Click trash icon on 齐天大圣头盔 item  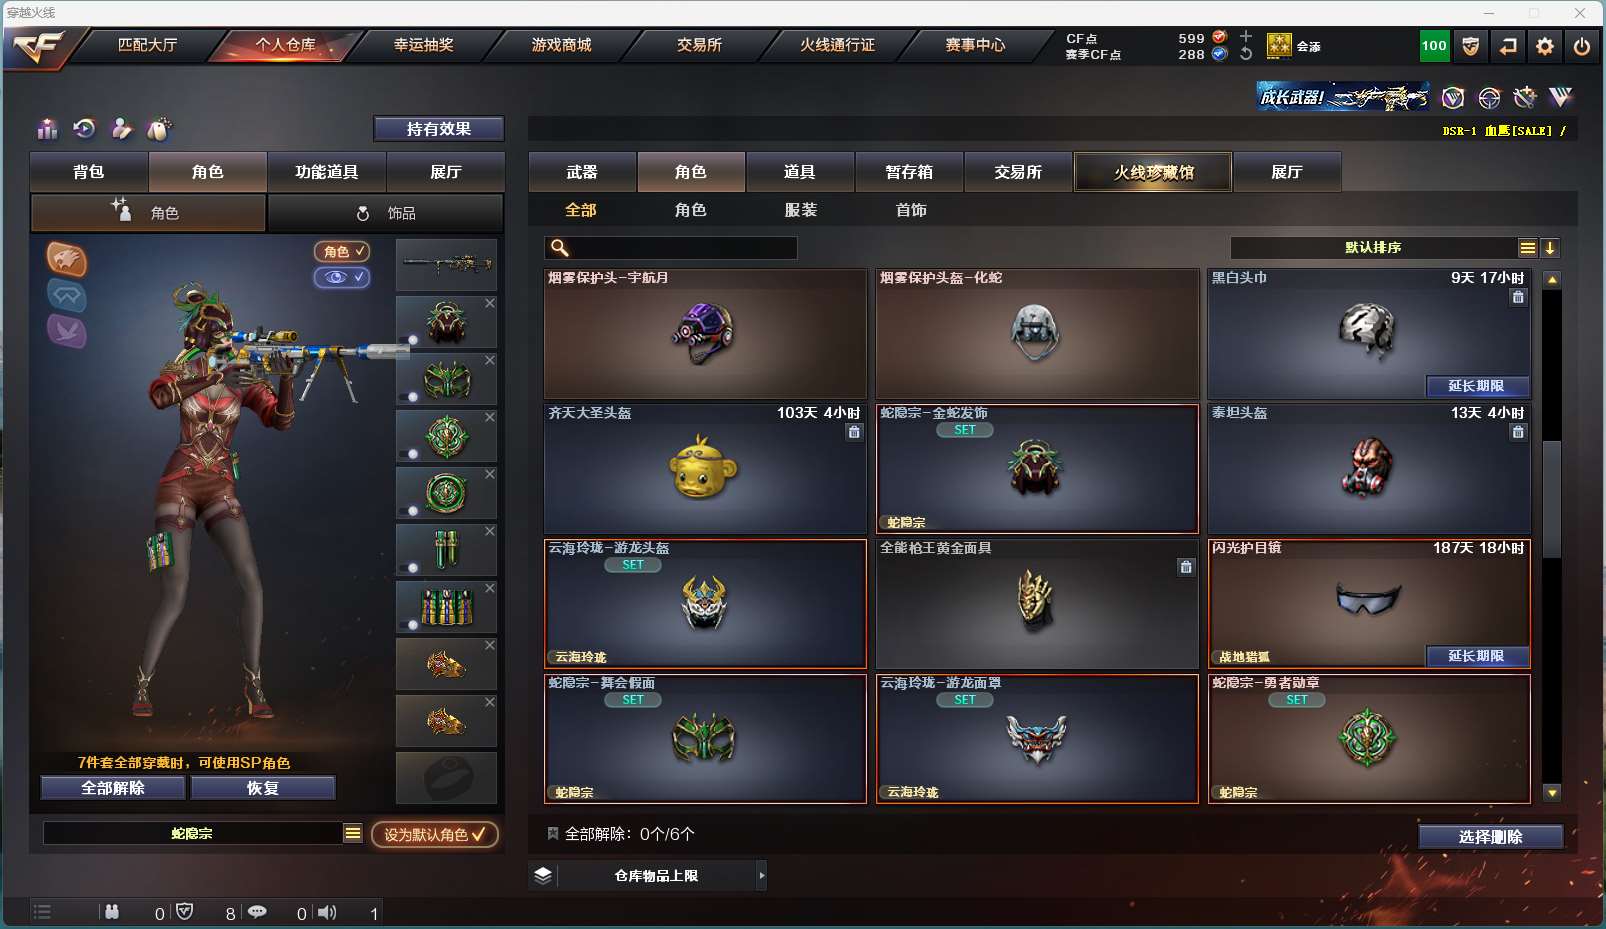pyautogui.click(x=854, y=432)
